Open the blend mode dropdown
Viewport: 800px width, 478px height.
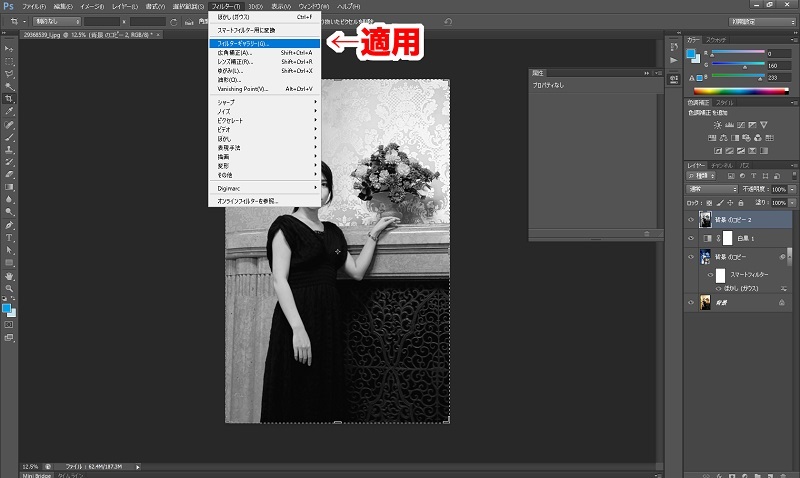(x=712, y=189)
